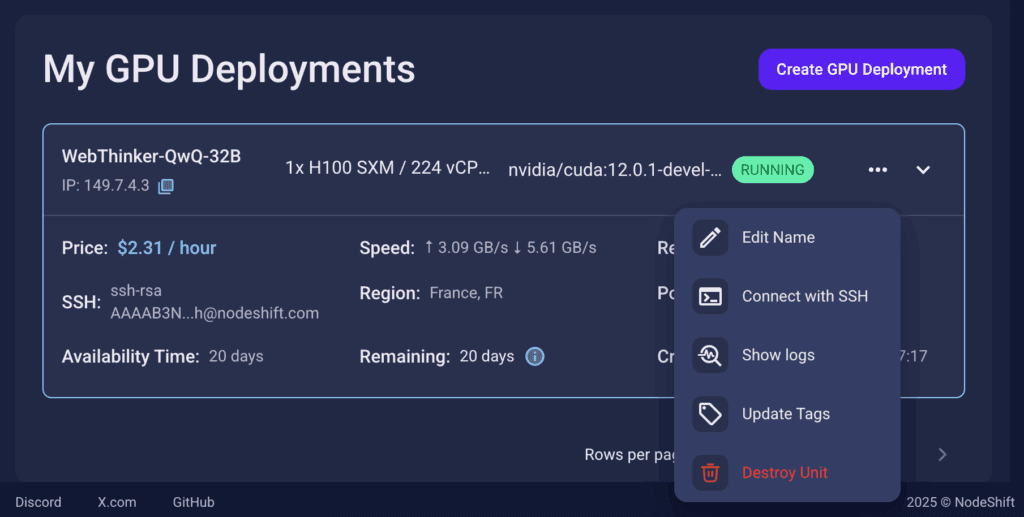Click the $2.31 / hour price
Image resolution: width=1024 pixels, height=517 pixels.
point(167,248)
